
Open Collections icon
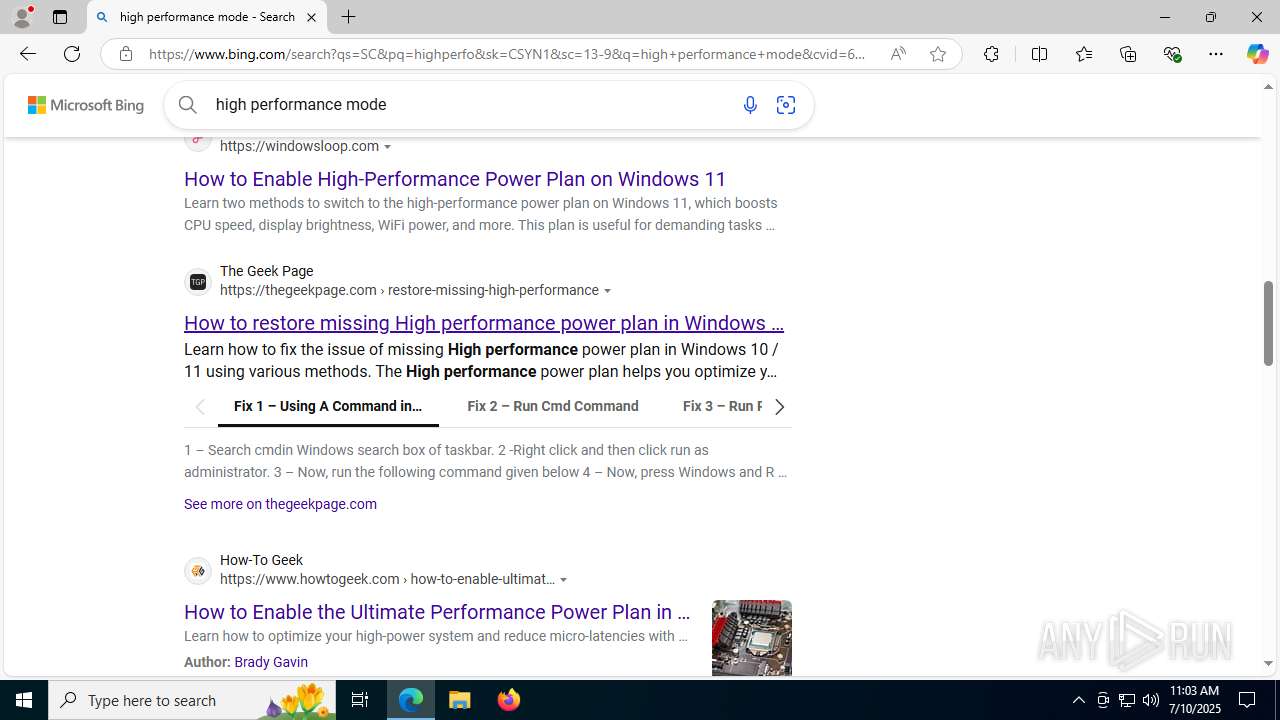(x=1128, y=54)
